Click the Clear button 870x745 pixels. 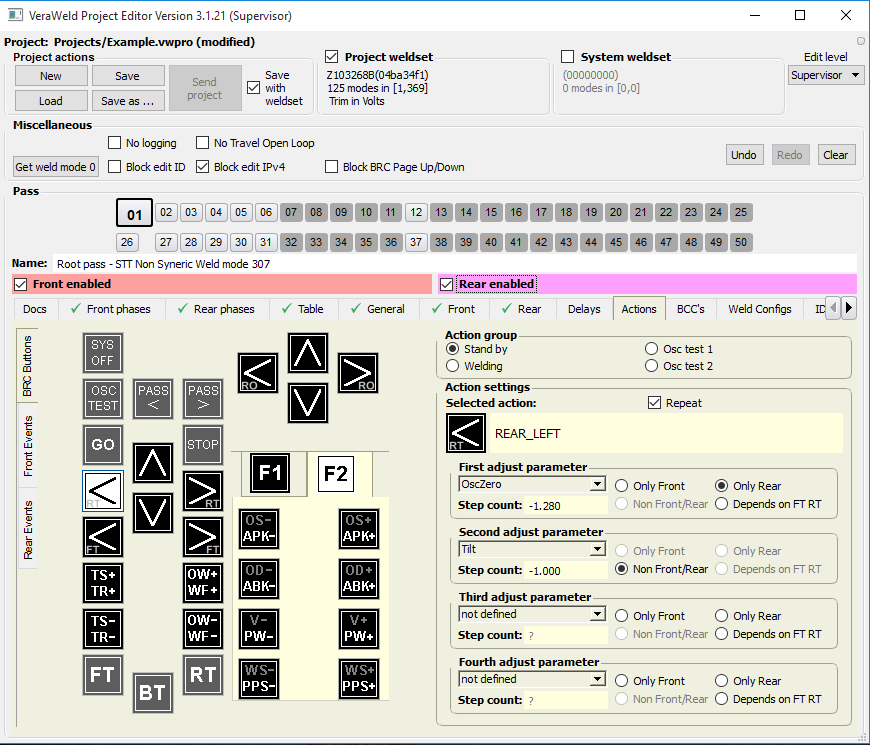(836, 155)
